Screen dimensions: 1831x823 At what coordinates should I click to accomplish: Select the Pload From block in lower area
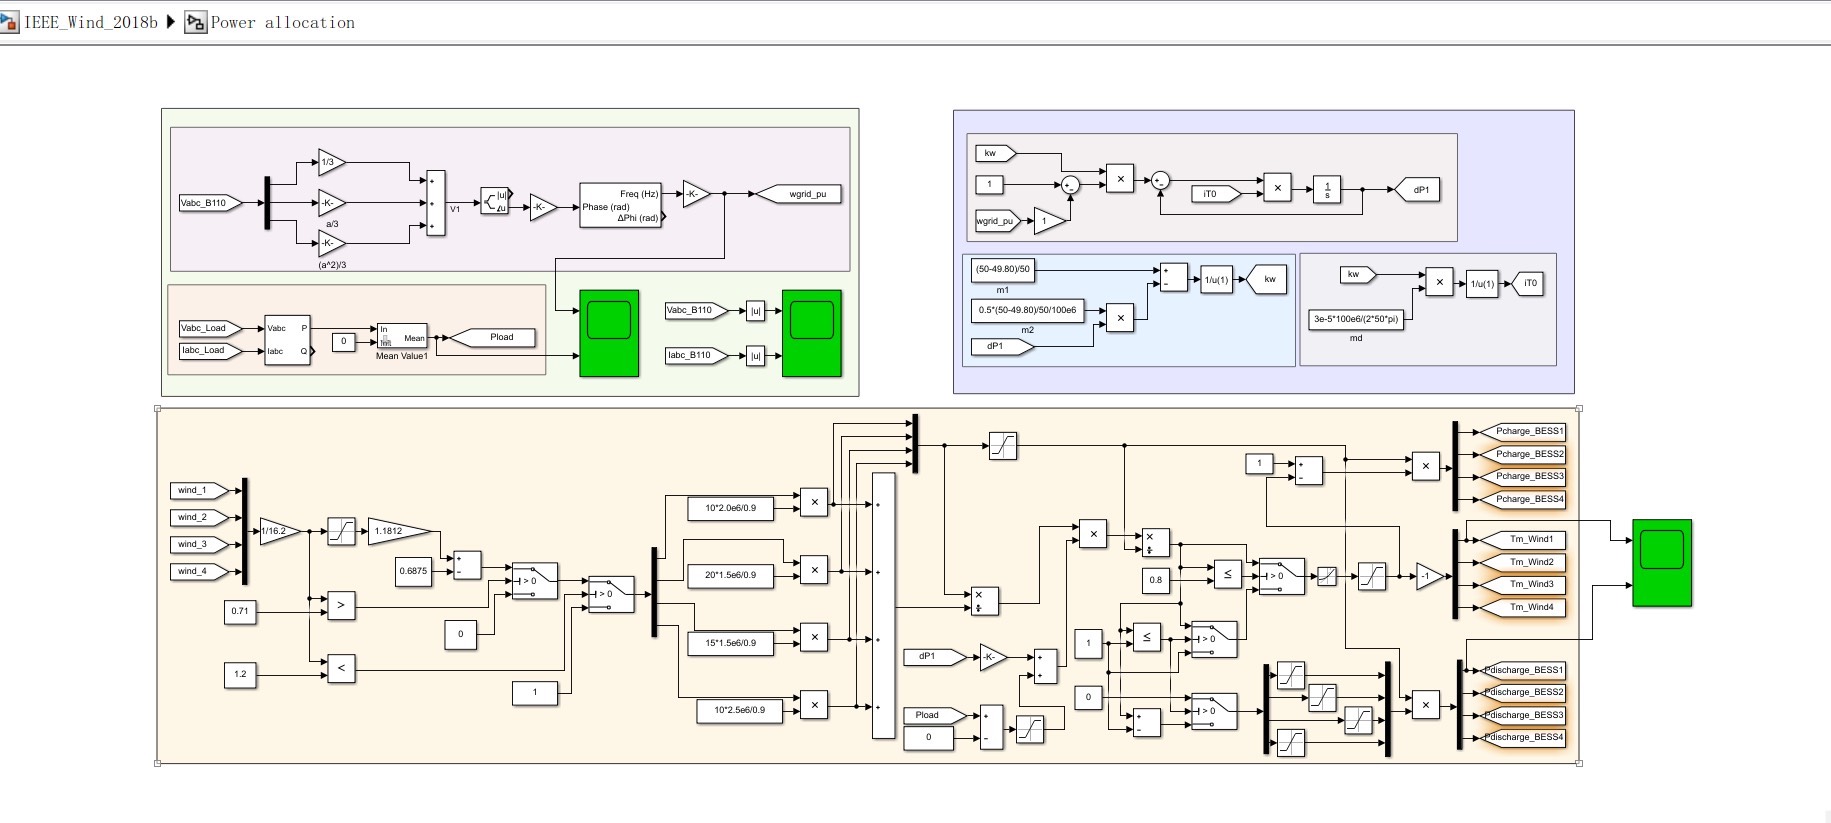936,715
